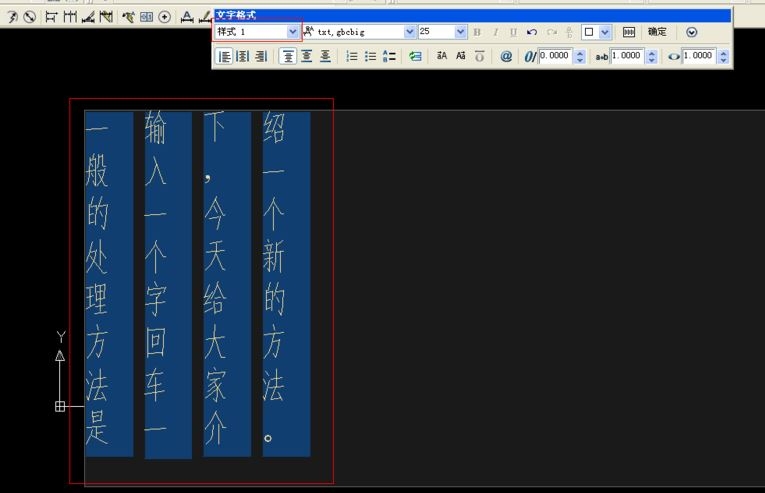Open the @ symbol insert menu

(x=506, y=56)
